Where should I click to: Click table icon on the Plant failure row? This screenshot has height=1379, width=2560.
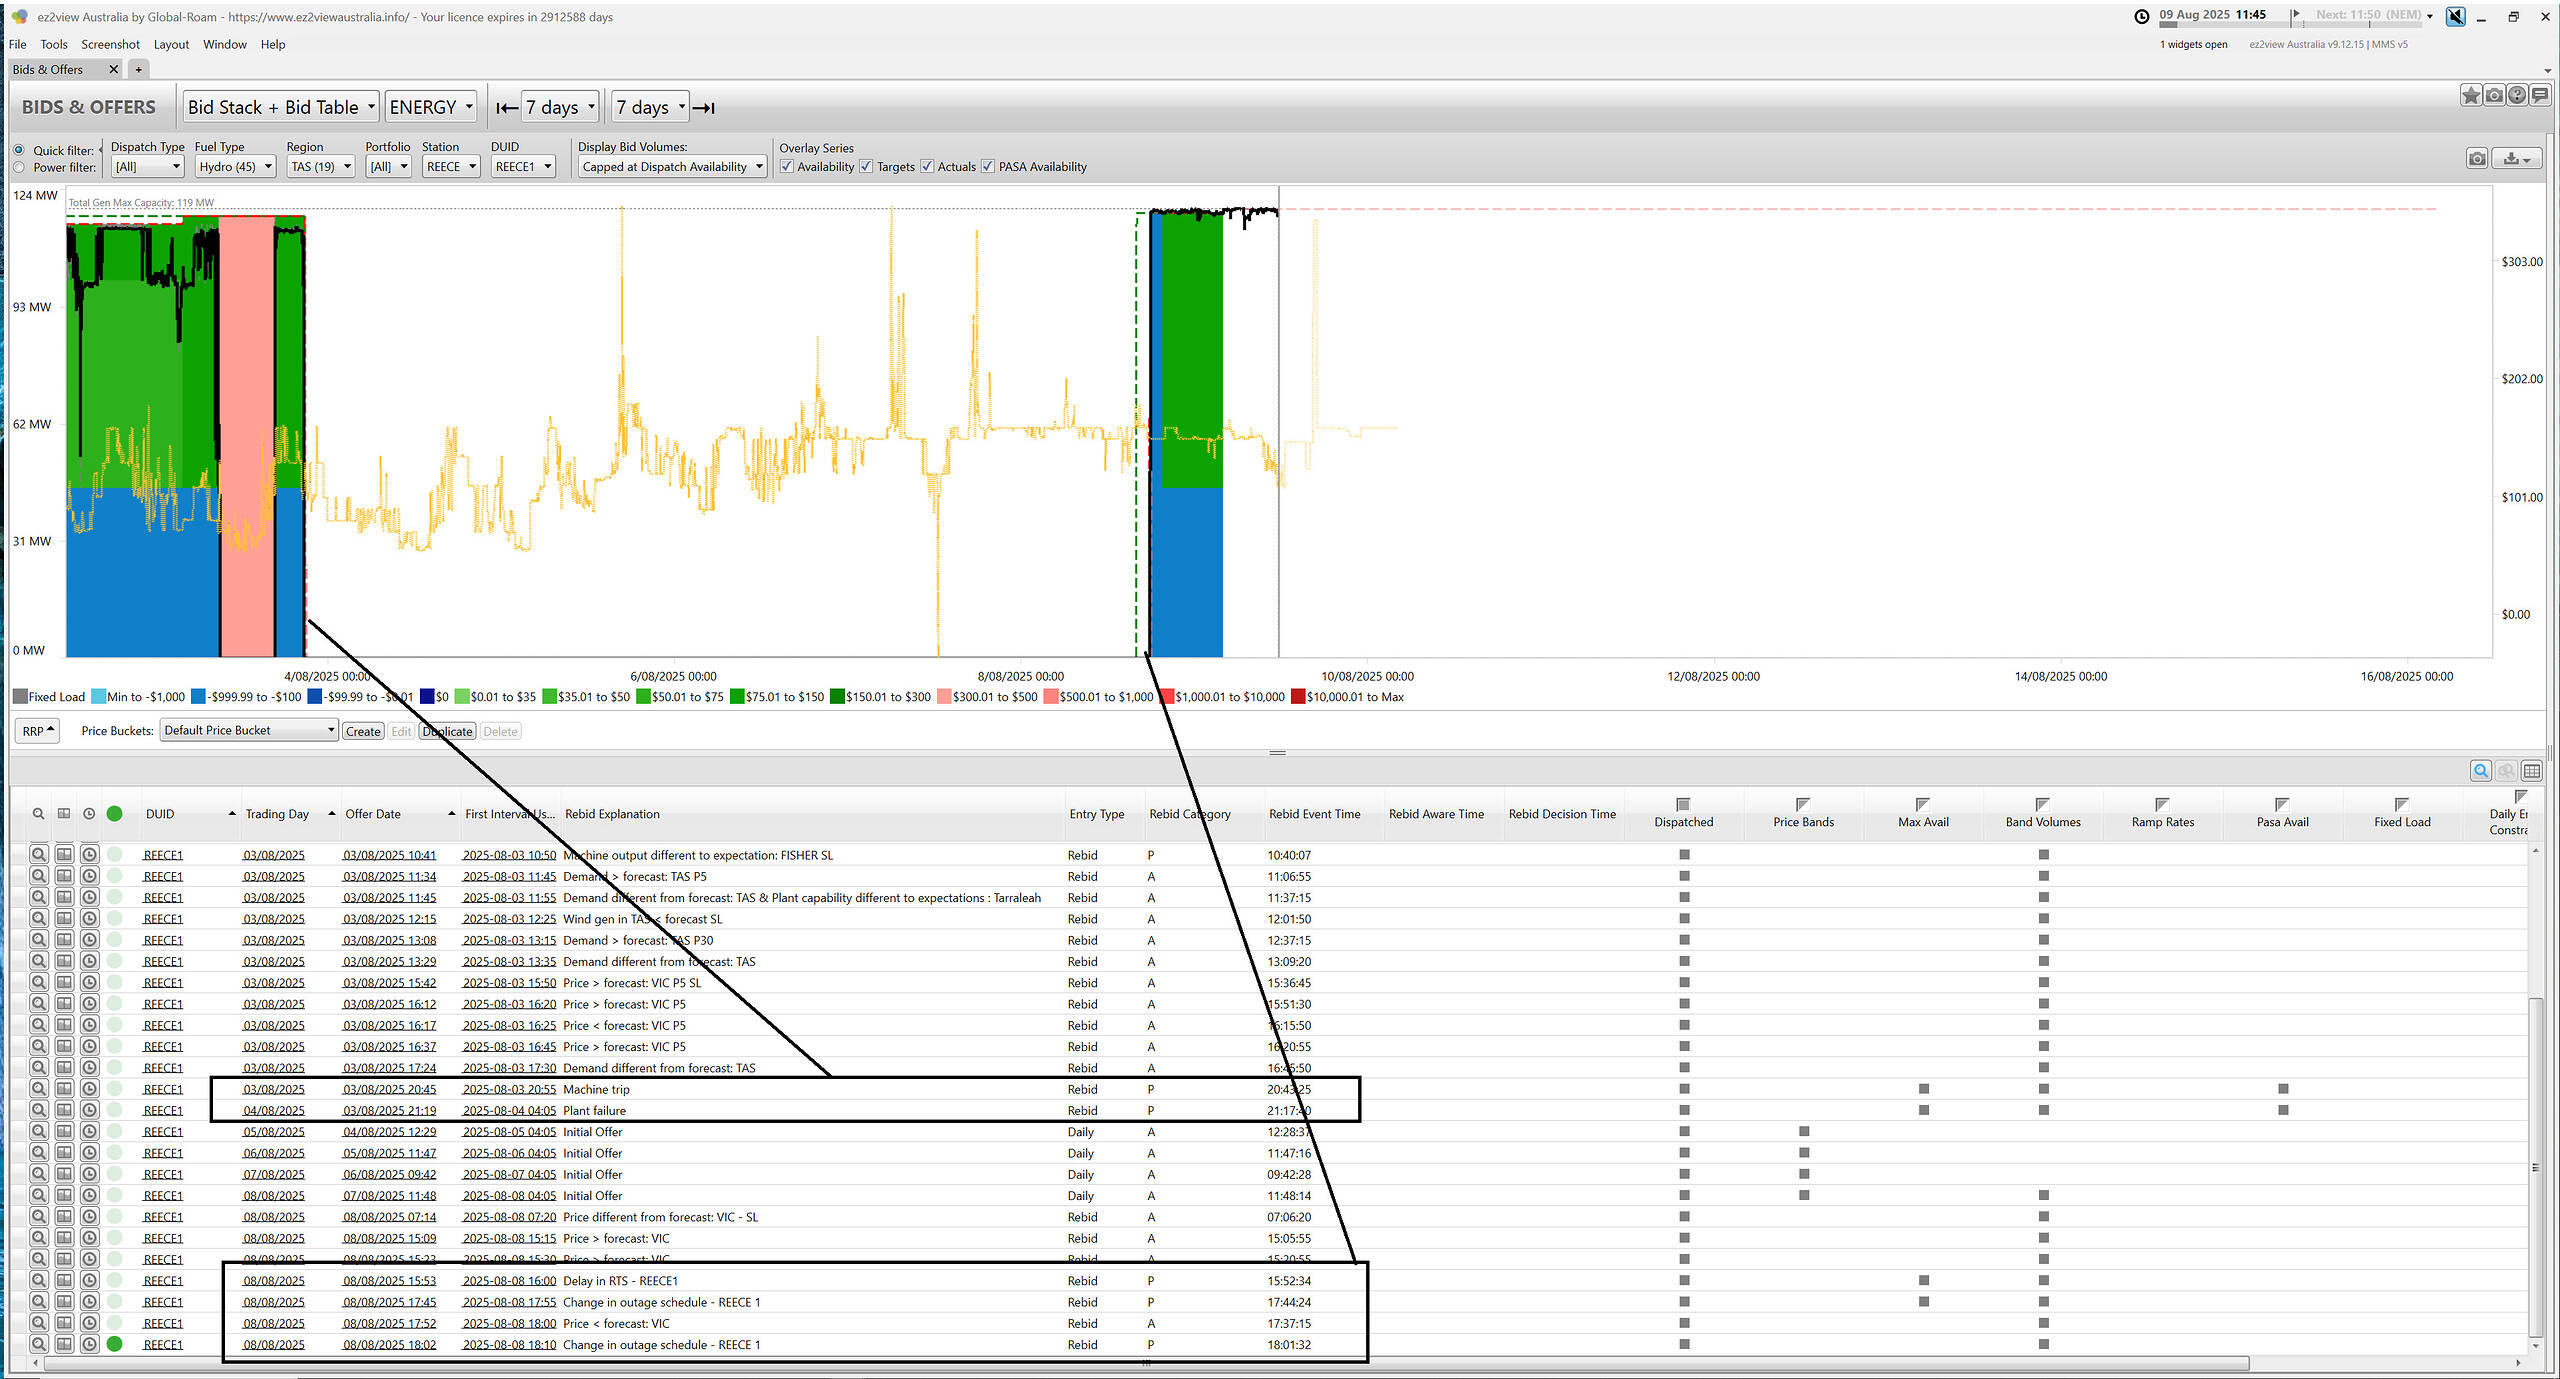tap(64, 1110)
